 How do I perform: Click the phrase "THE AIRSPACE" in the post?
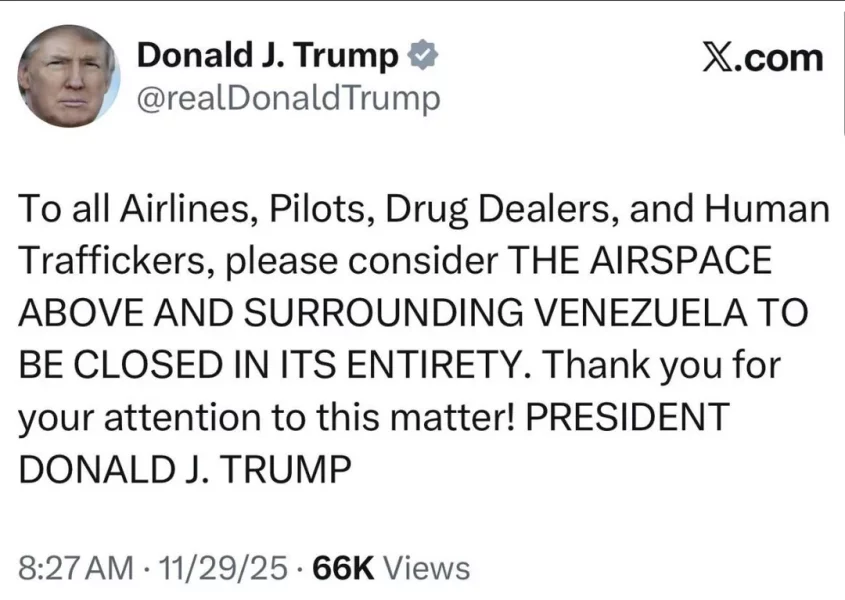click(x=641, y=260)
